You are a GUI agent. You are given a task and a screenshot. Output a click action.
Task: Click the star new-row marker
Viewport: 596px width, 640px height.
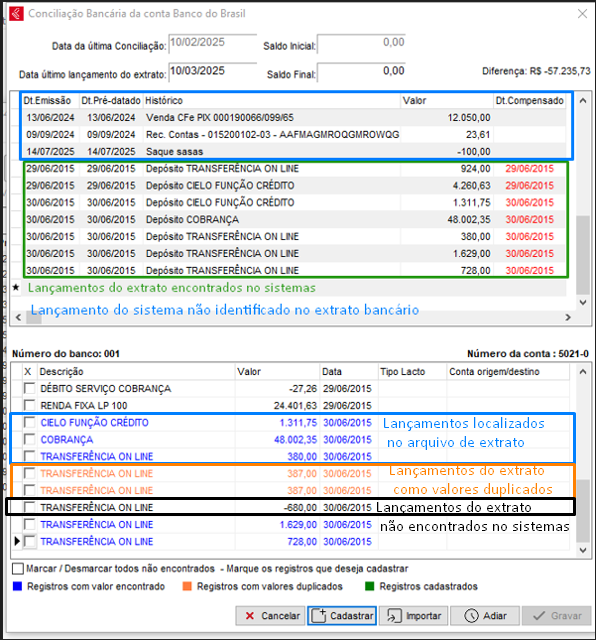click(16, 287)
